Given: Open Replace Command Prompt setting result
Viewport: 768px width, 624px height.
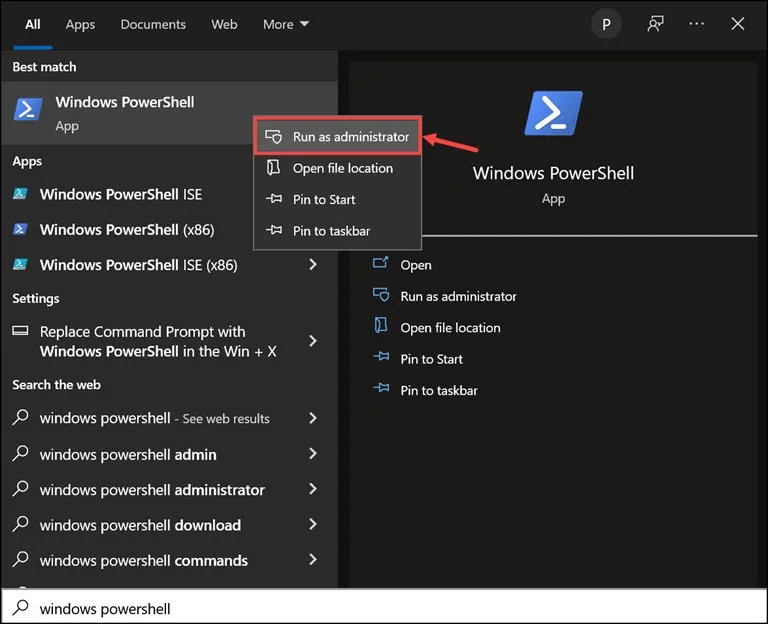Looking at the screenshot, I should click(169, 341).
